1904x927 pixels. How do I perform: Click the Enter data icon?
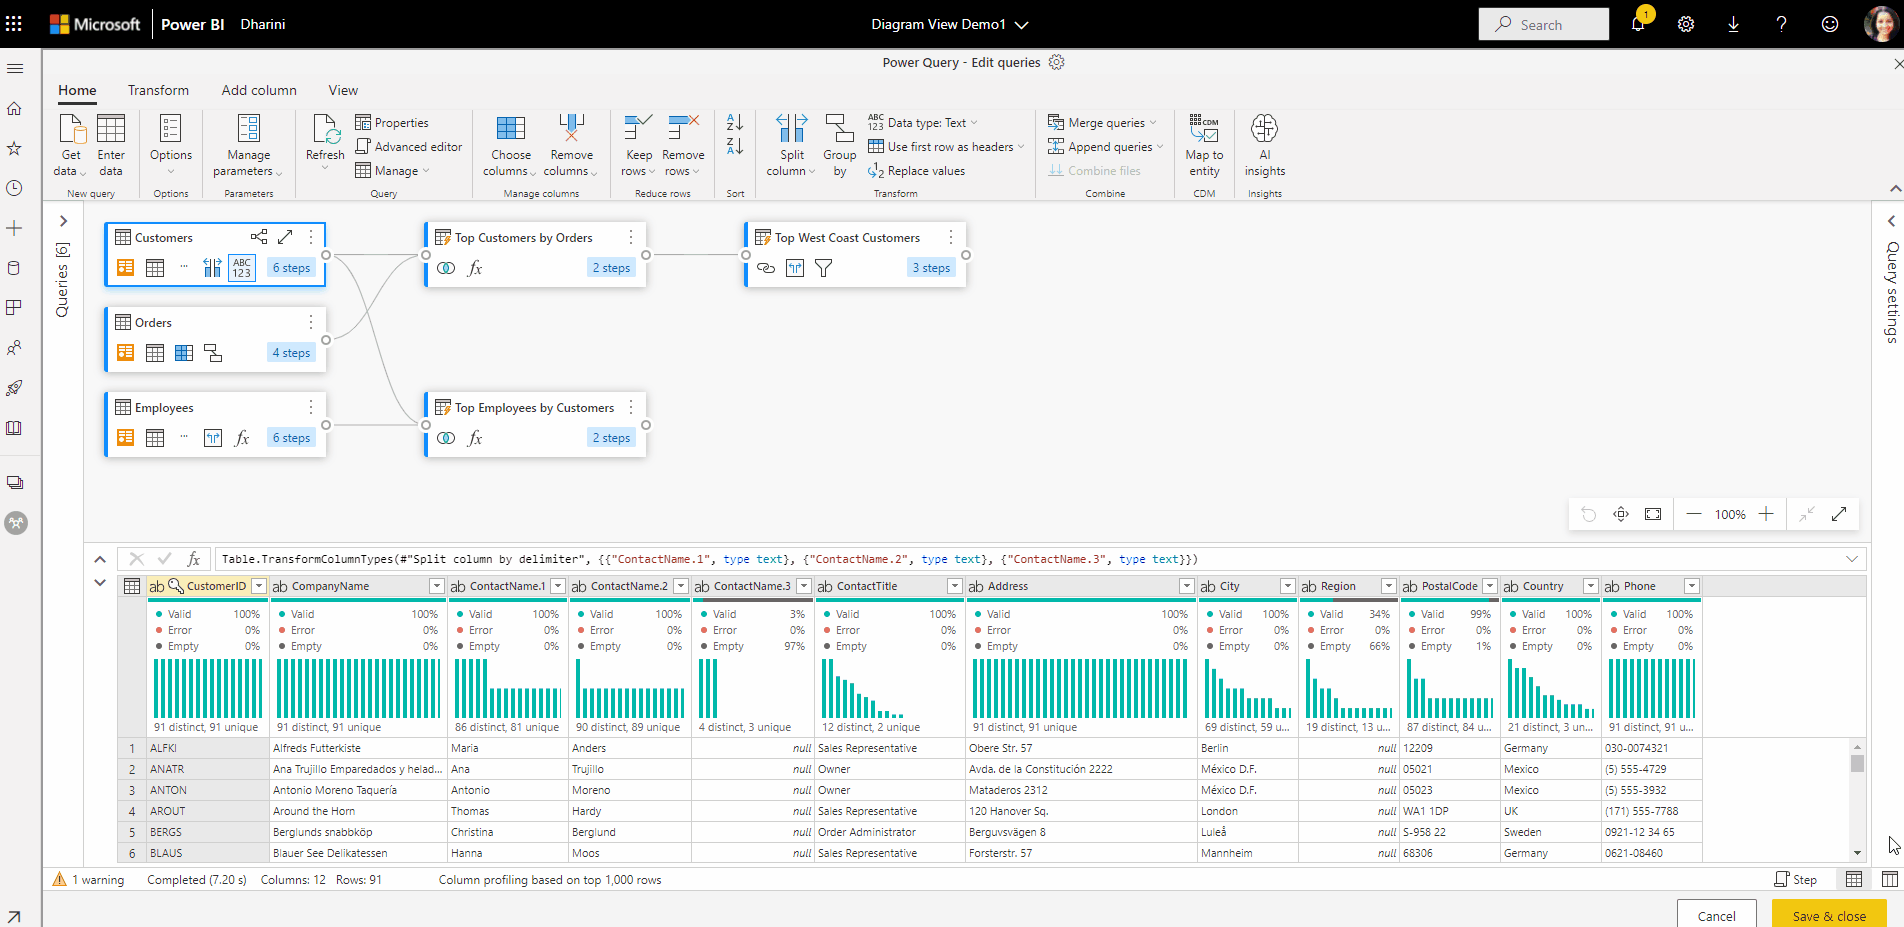[x=111, y=128]
